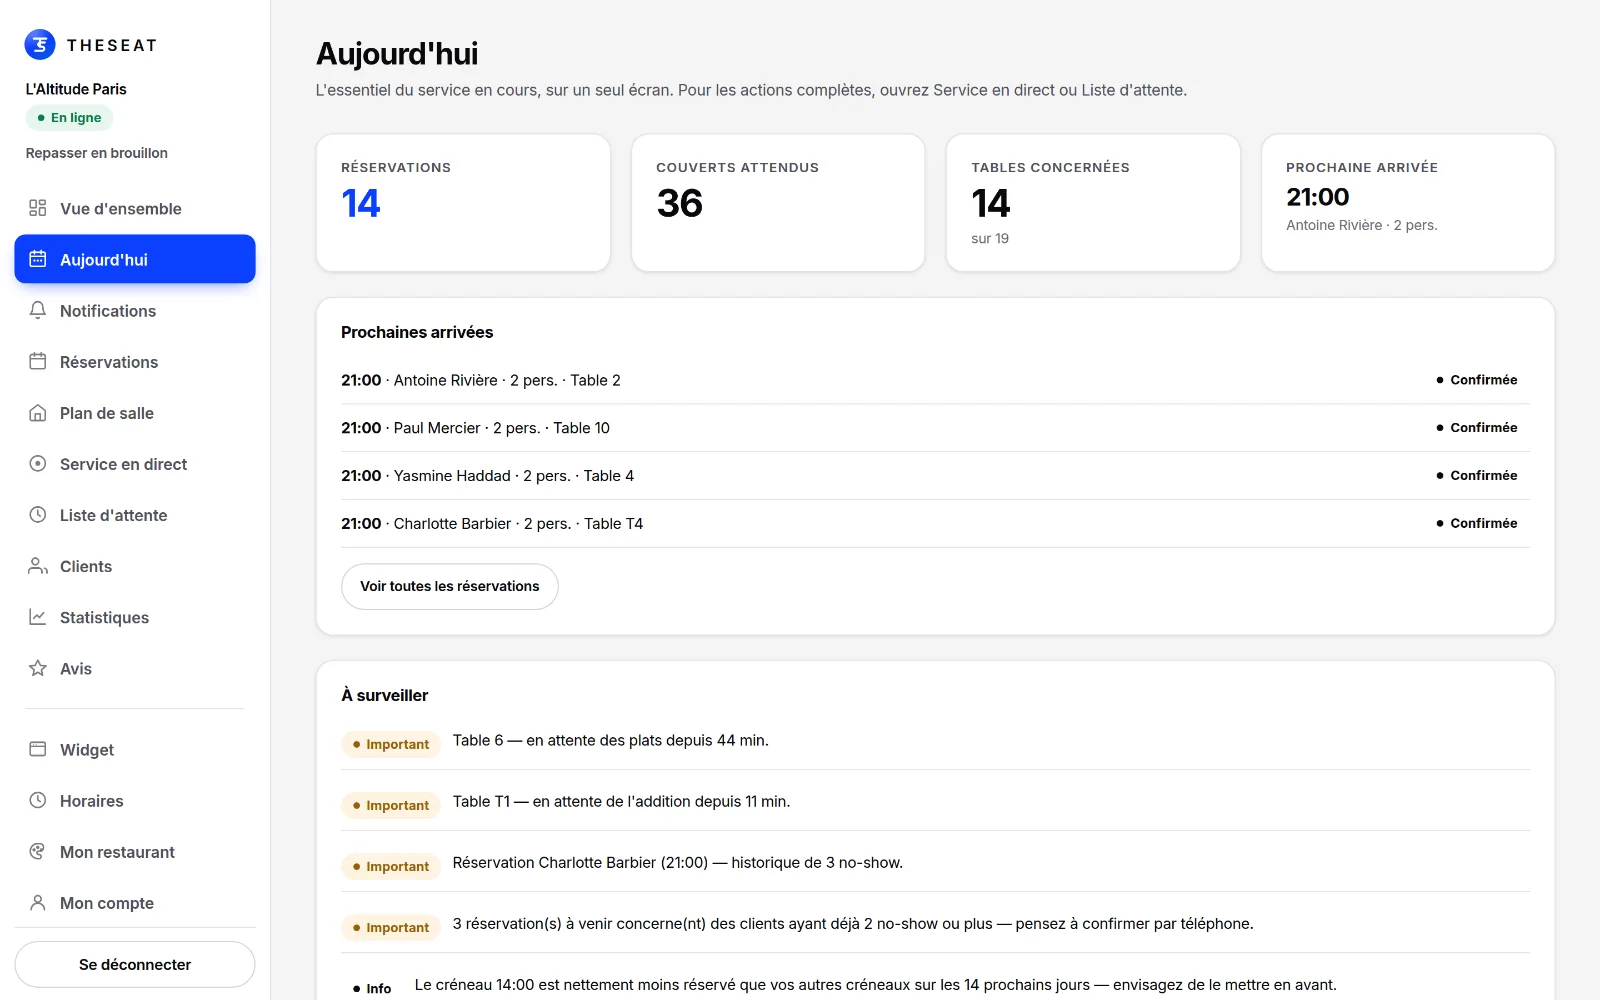Viewport: 1600px width, 1000px height.
Task: Click Voir toutes les réservations
Action: point(450,586)
